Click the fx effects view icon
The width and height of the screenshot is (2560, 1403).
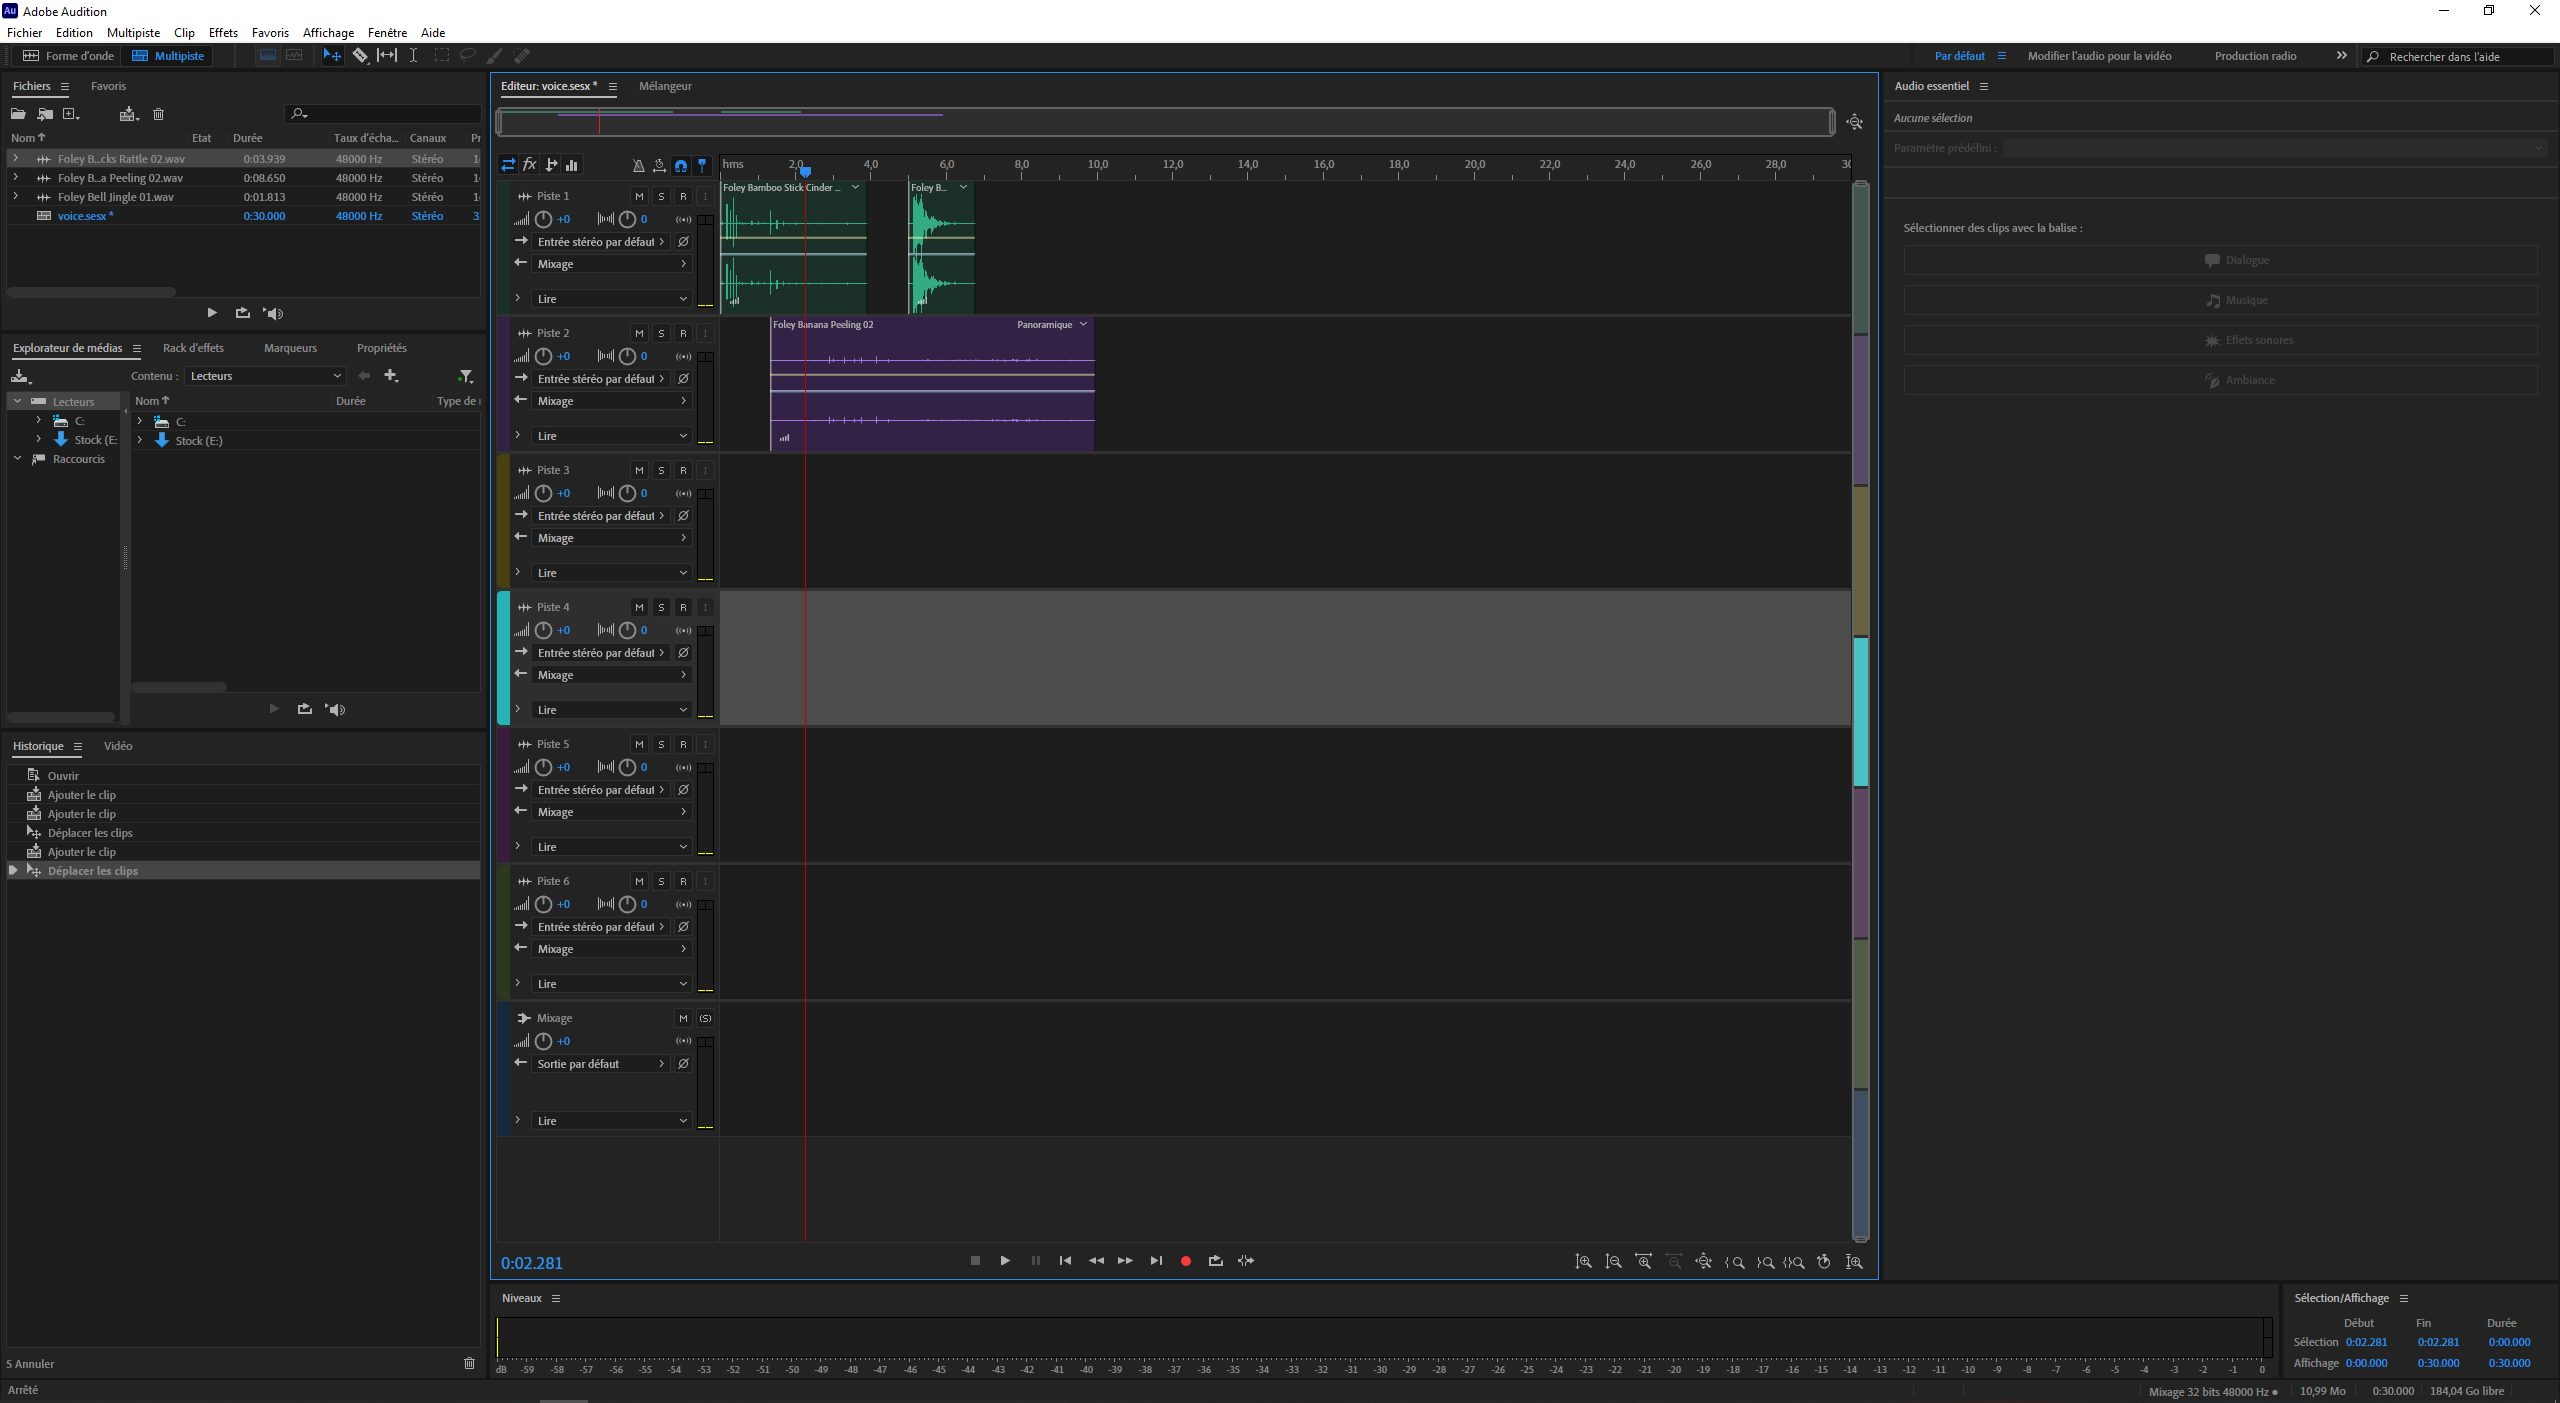(530, 165)
